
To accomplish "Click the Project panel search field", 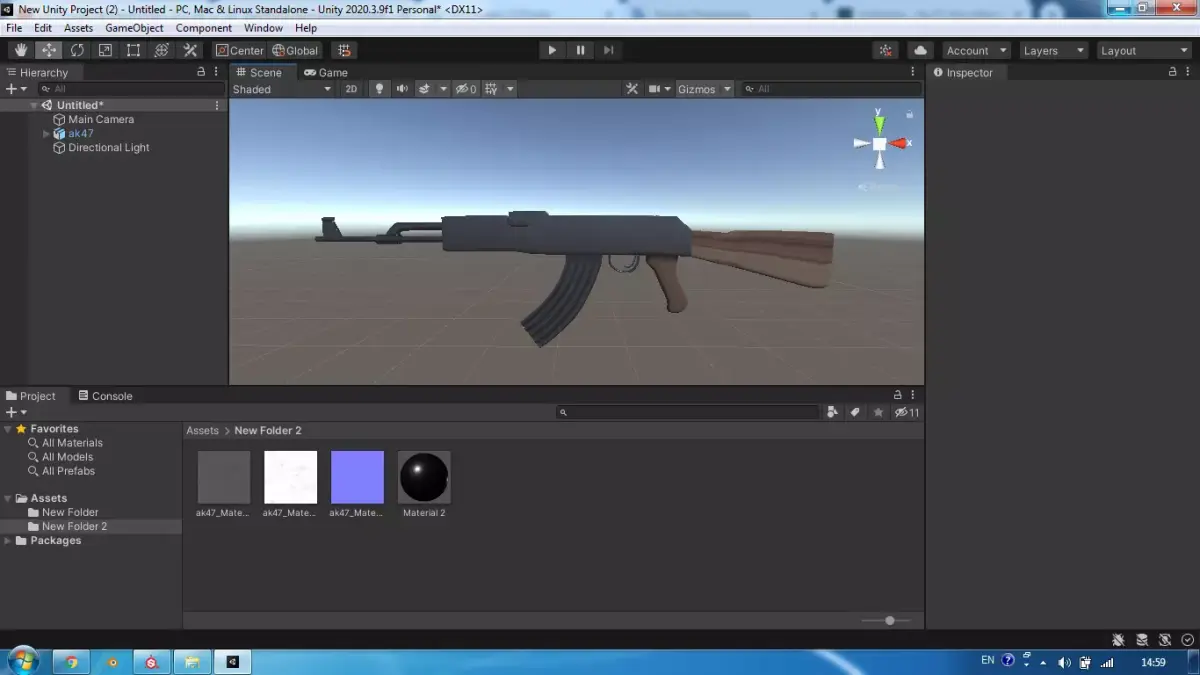I will [x=688, y=412].
